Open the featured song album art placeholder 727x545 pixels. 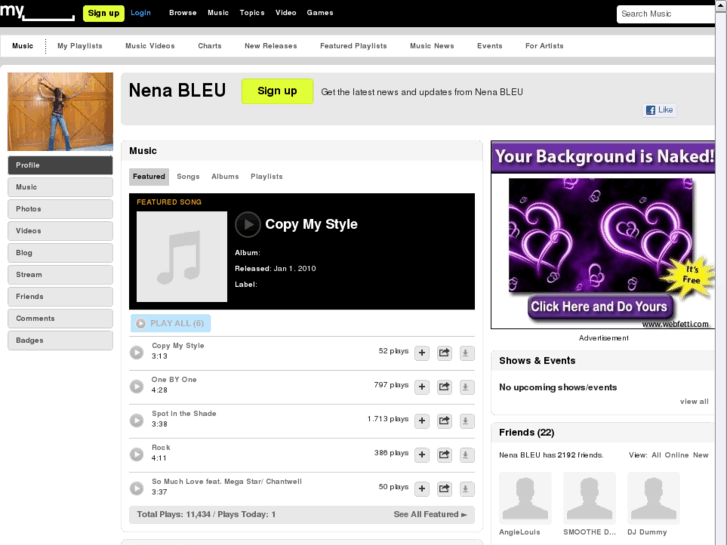click(x=182, y=256)
